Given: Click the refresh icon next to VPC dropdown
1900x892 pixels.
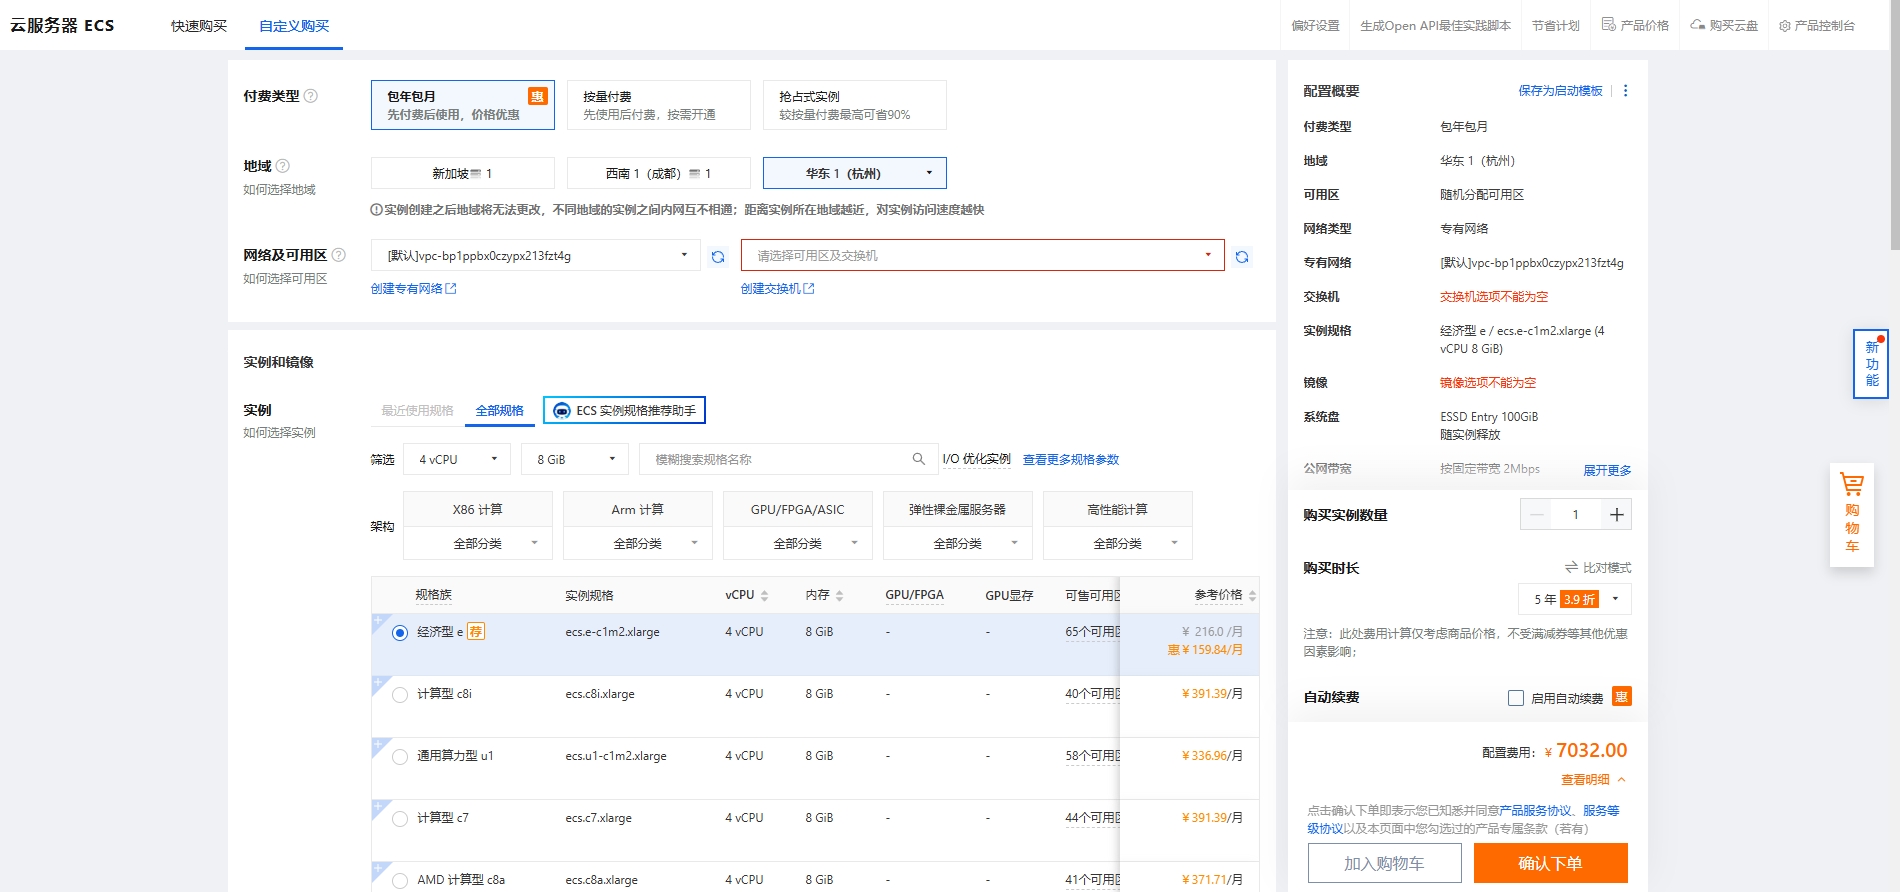Looking at the screenshot, I should 718,257.
